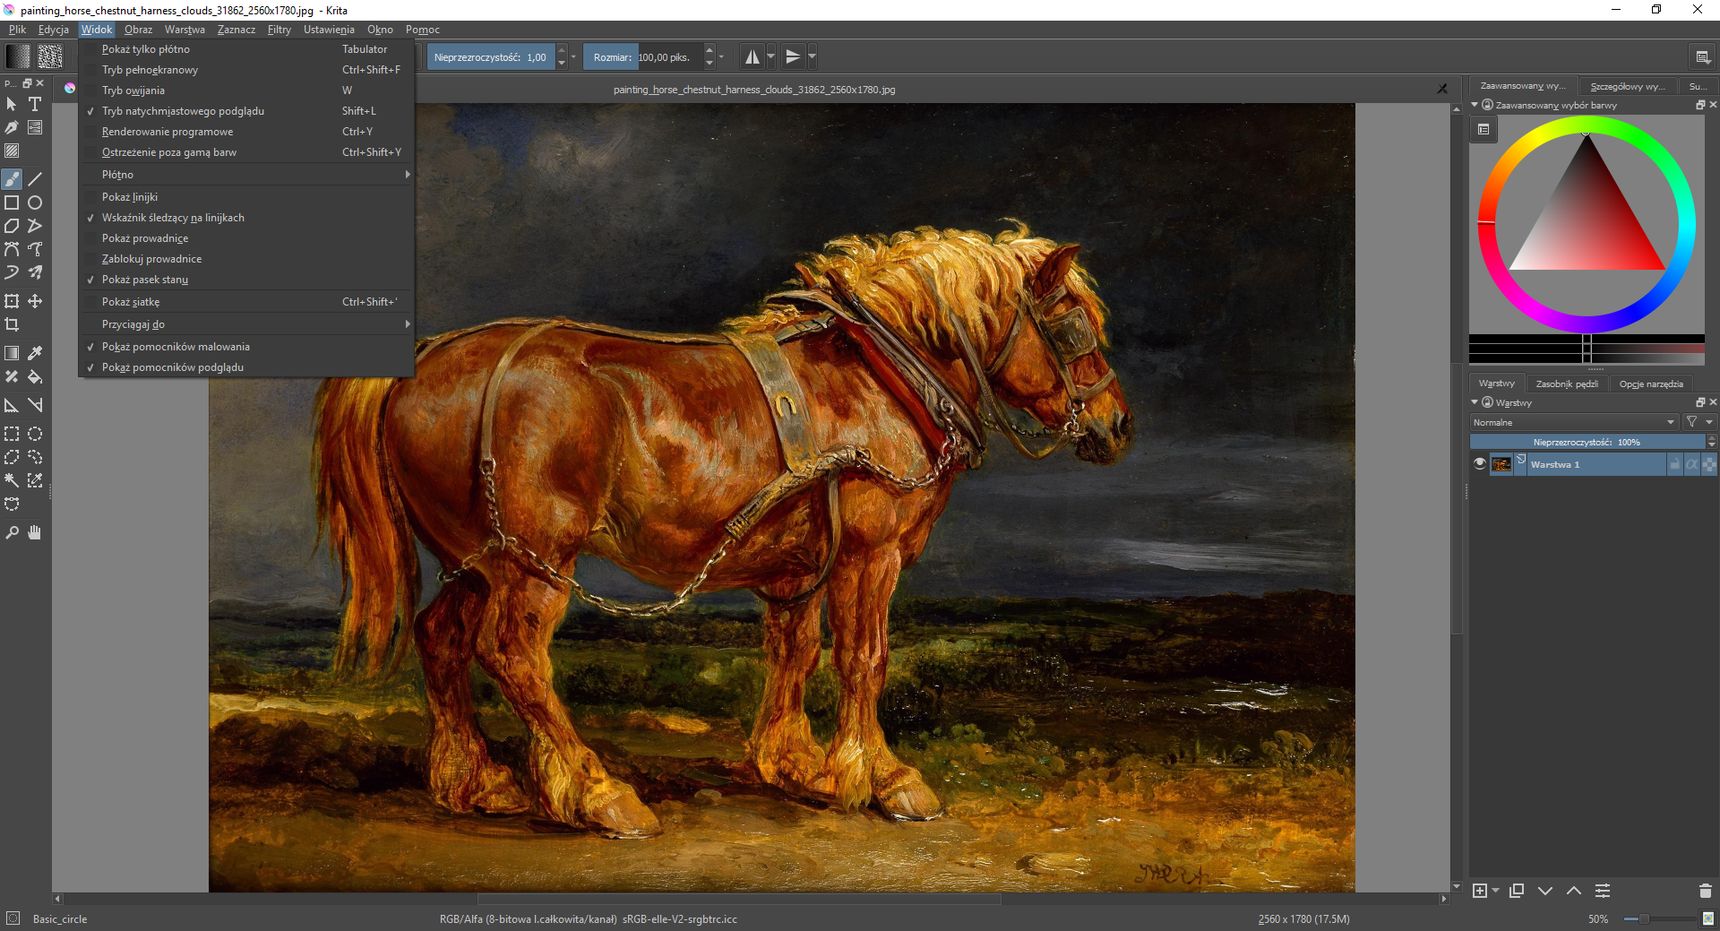
Task: Choose Pokaż siatkę entry
Action: 246,301
